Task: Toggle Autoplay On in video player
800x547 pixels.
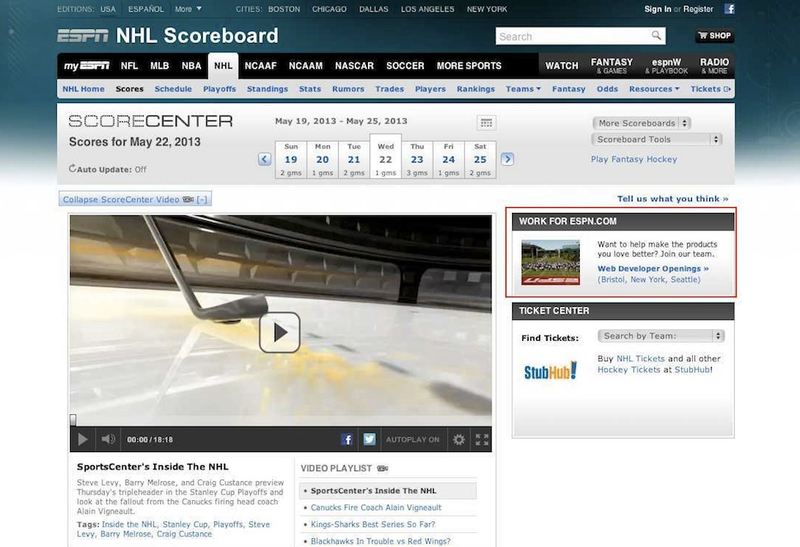Action: (x=412, y=439)
